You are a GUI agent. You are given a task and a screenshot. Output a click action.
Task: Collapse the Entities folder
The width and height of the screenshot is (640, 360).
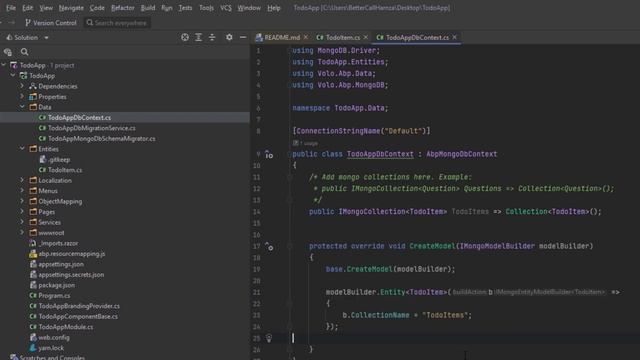22,149
